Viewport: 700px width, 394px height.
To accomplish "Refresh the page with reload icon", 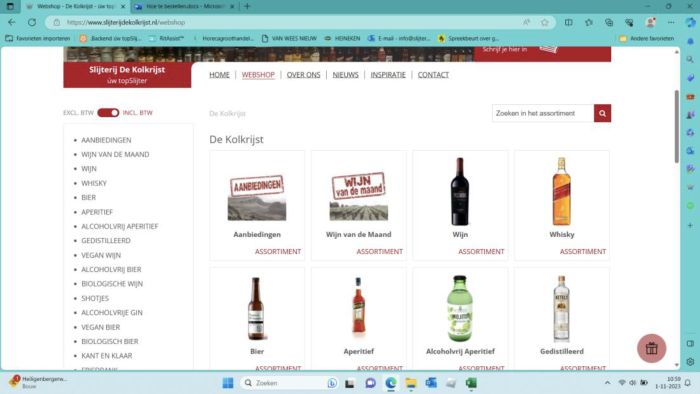I will click(32, 22).
